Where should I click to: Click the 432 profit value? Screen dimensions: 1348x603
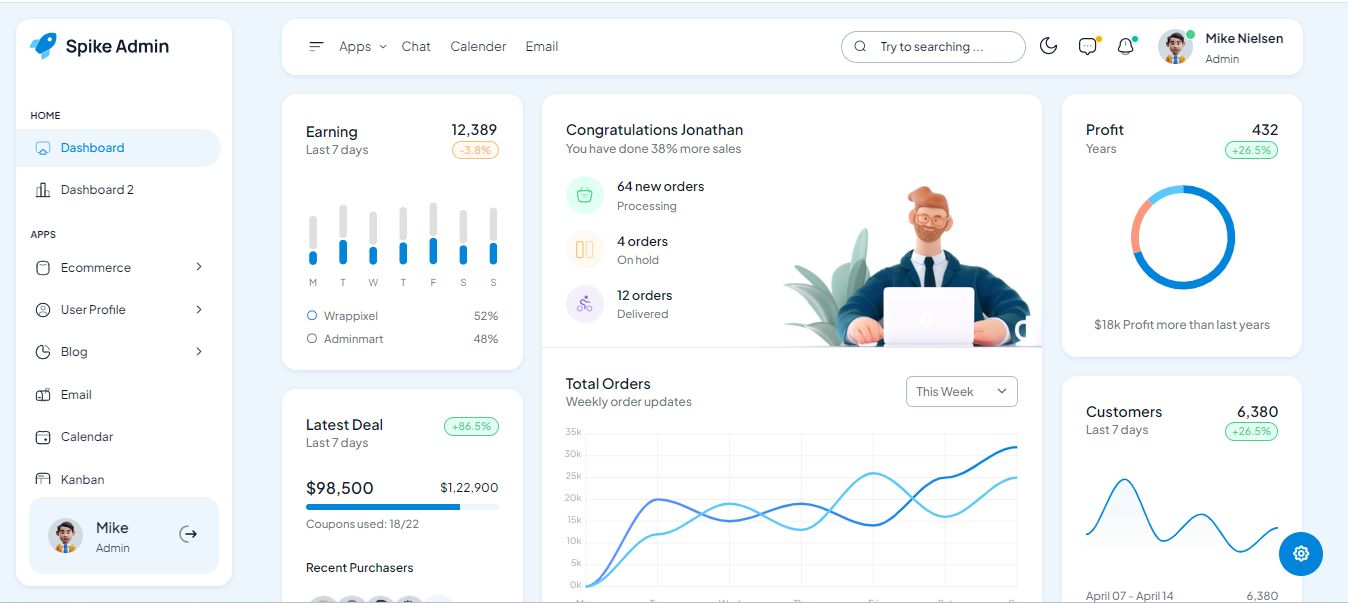pyautogui.click(x=1265, y=130)
